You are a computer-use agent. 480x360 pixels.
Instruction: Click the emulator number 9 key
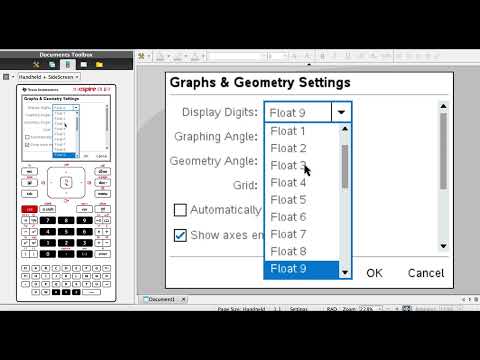tap(84, 220)
